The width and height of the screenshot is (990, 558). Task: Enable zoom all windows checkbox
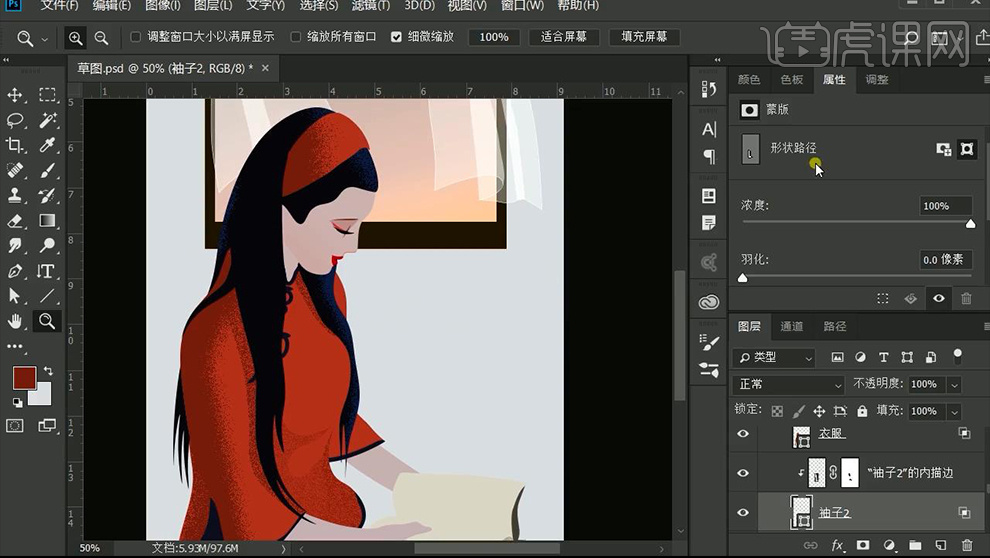pyautogui.click(x=295, y=37)
